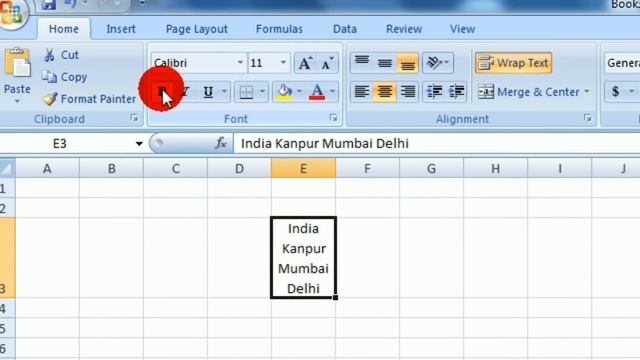Switch to the View tab
This screenshot has height=360, width=640.
[462, 29]
